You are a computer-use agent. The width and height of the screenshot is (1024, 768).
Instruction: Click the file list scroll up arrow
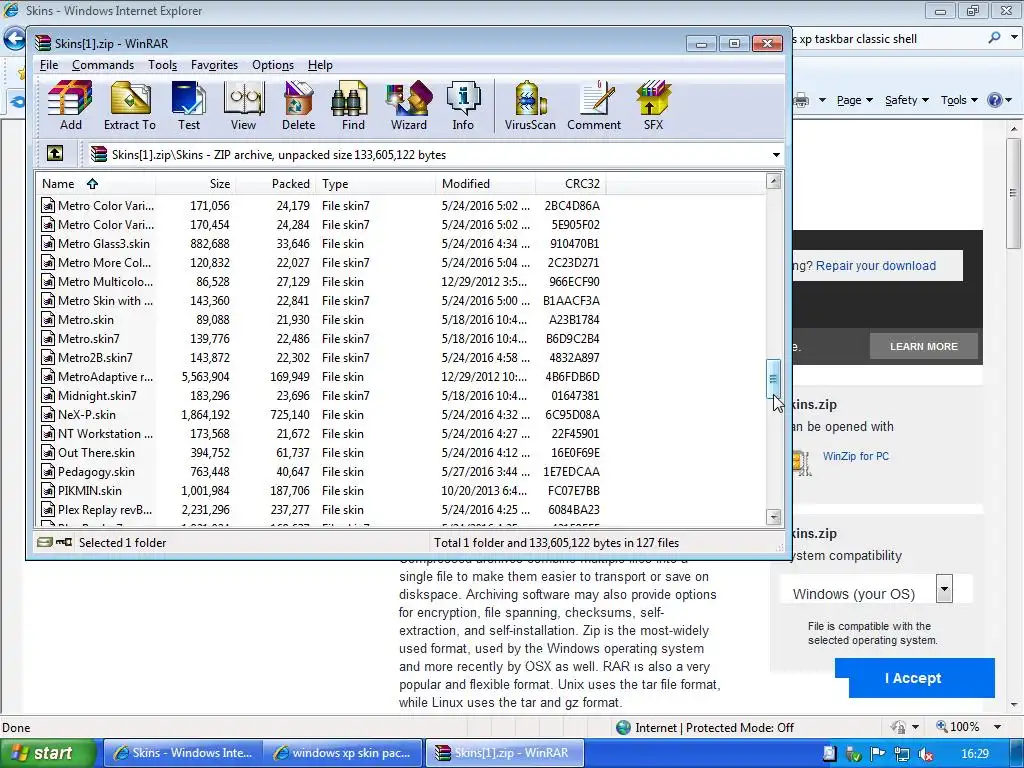[773, 181]
